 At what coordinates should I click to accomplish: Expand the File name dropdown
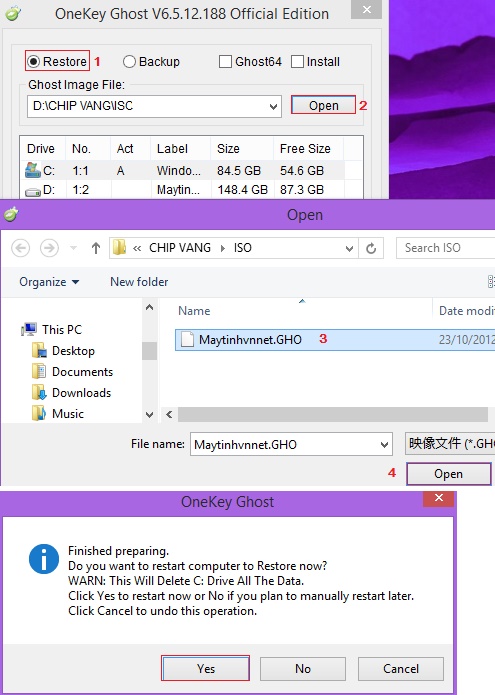pos(385,445)
